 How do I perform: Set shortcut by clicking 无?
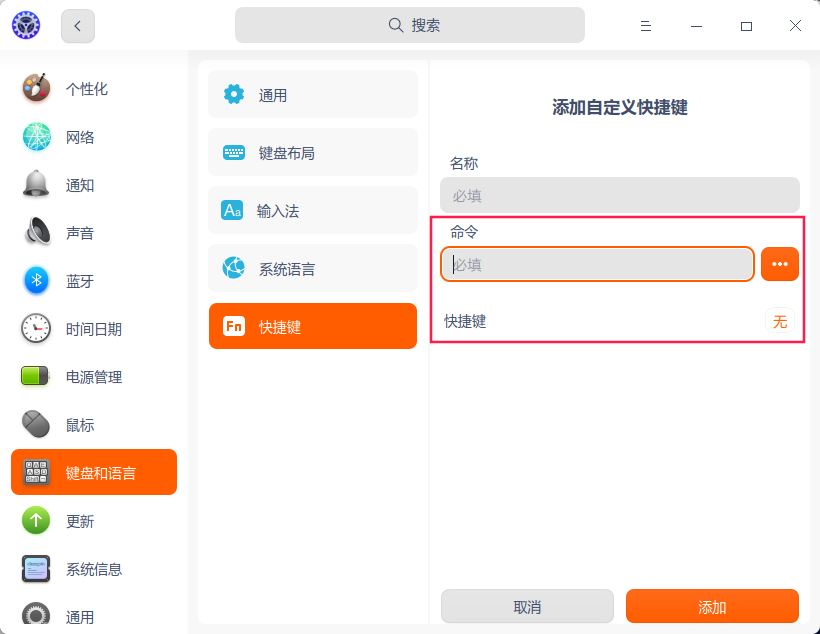780,321
